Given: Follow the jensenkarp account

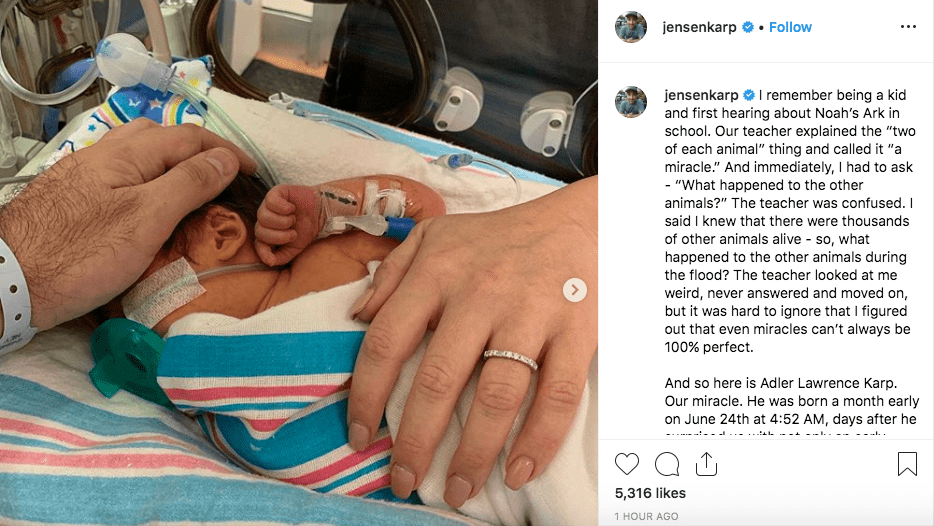Looking at the screenshot, I should 790,27.
